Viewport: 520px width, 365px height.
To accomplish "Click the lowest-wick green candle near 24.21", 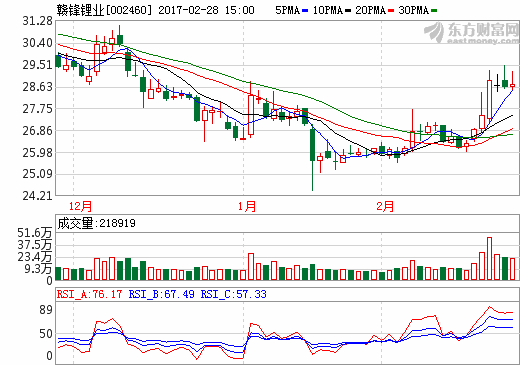I will point(312,158).
